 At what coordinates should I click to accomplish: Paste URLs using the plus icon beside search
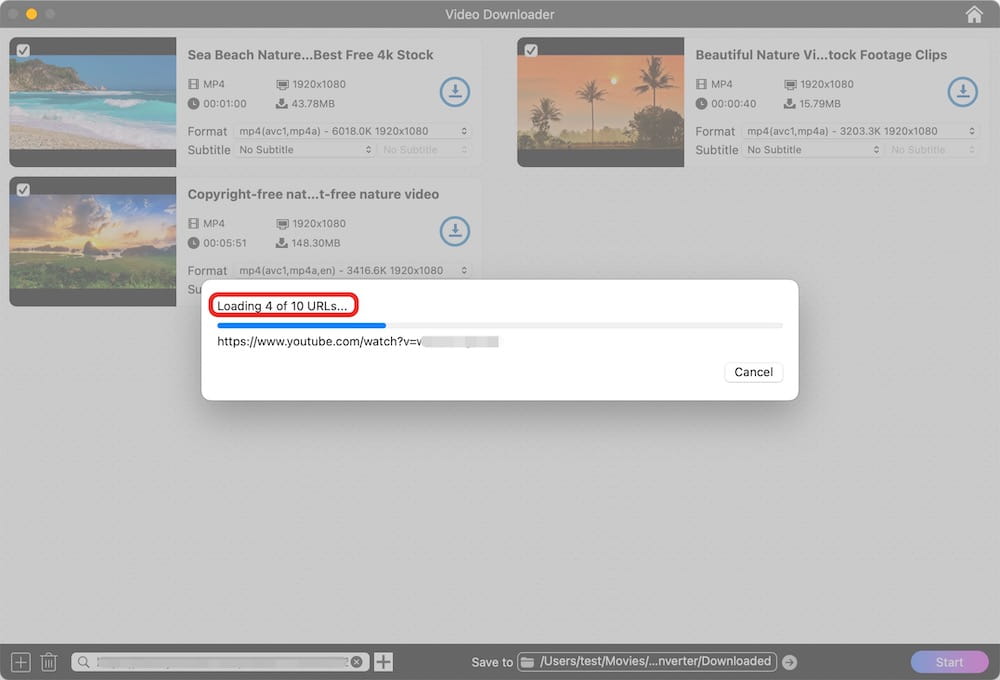383,661
